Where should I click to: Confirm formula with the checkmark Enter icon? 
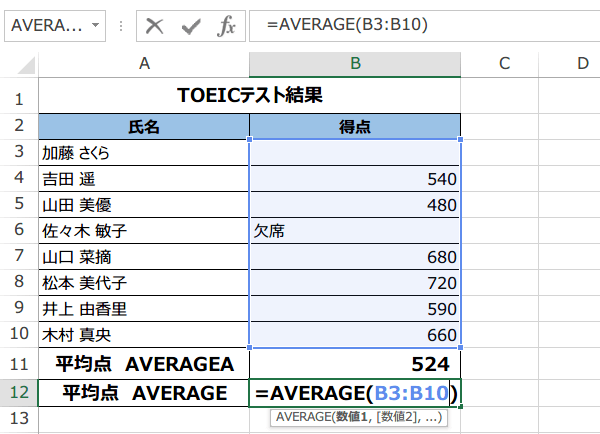pos(191,26)
